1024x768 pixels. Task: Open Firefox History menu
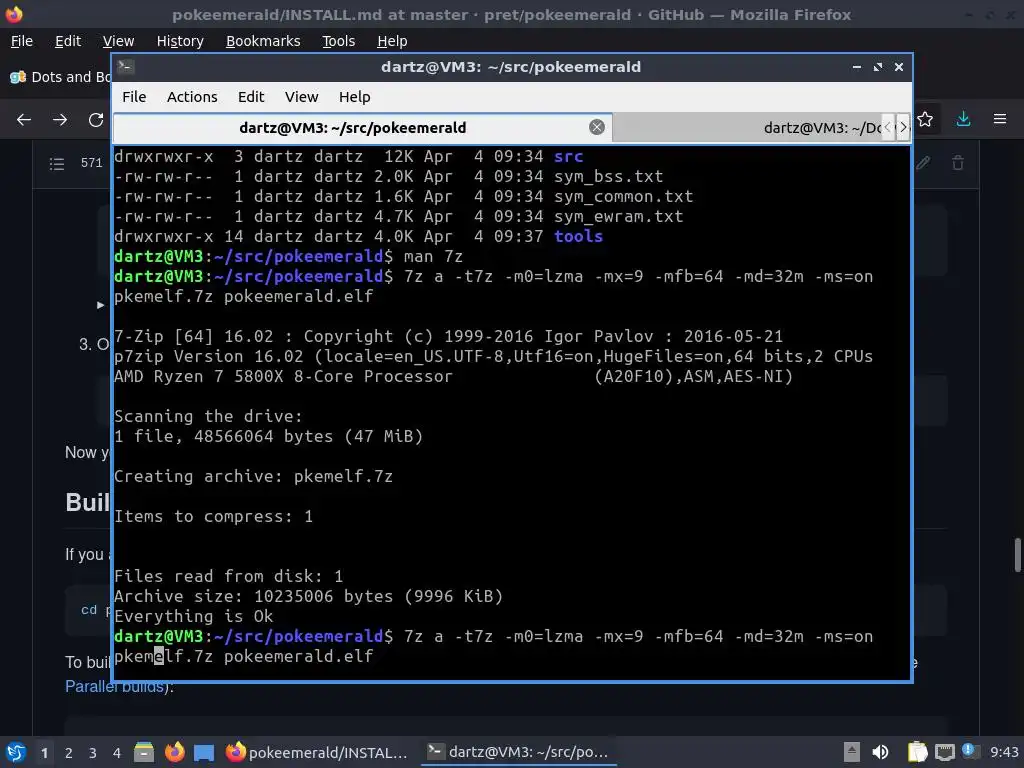click(x=180, y=41)
